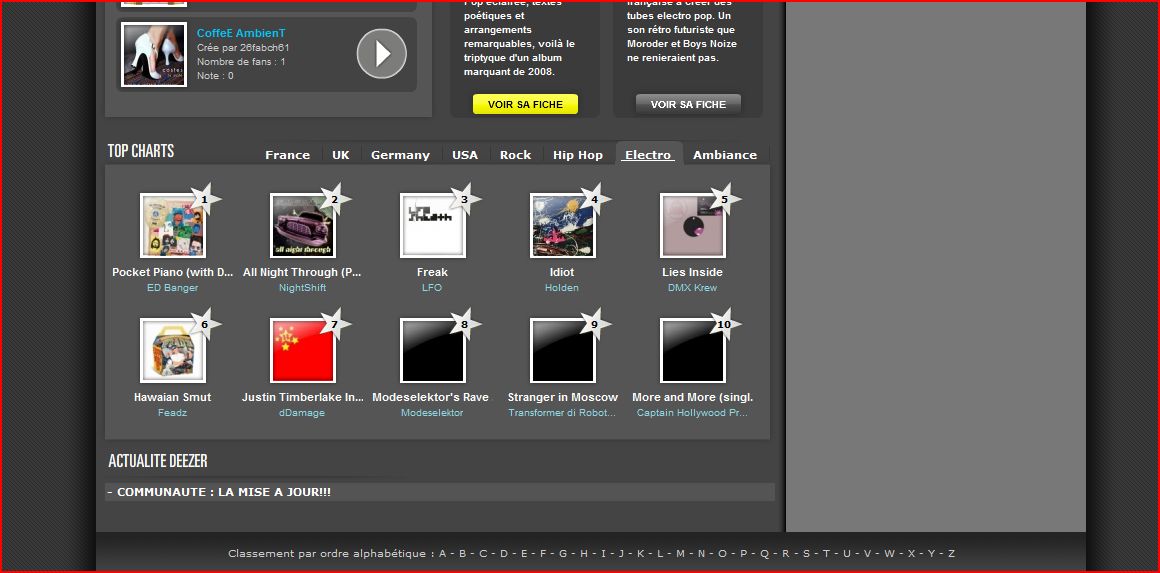Click the Hawaian Smut track title

tap(172, 397)
